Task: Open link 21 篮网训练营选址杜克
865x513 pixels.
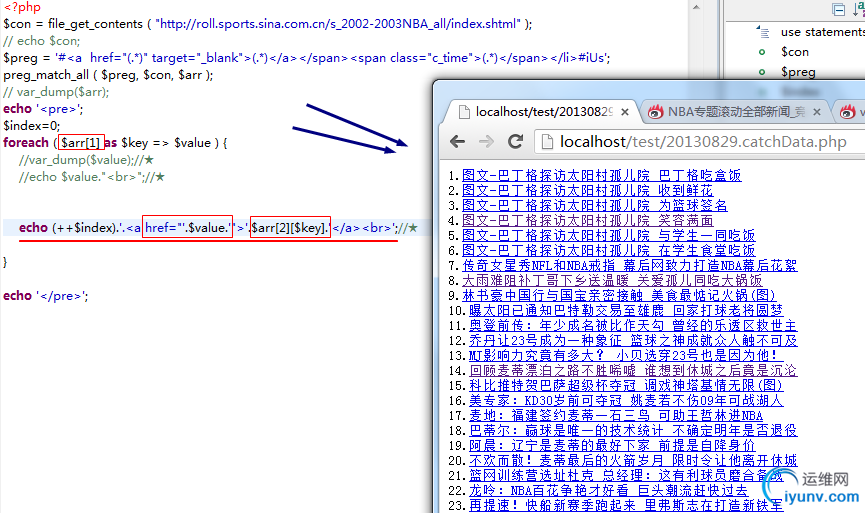Action: (x=626, y=475)
